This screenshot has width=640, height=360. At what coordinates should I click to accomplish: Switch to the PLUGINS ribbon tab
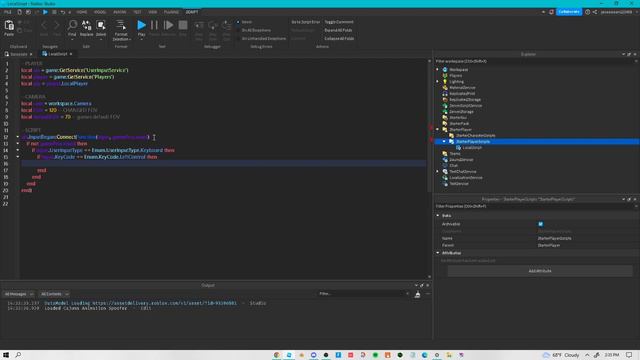click(171, 12)
